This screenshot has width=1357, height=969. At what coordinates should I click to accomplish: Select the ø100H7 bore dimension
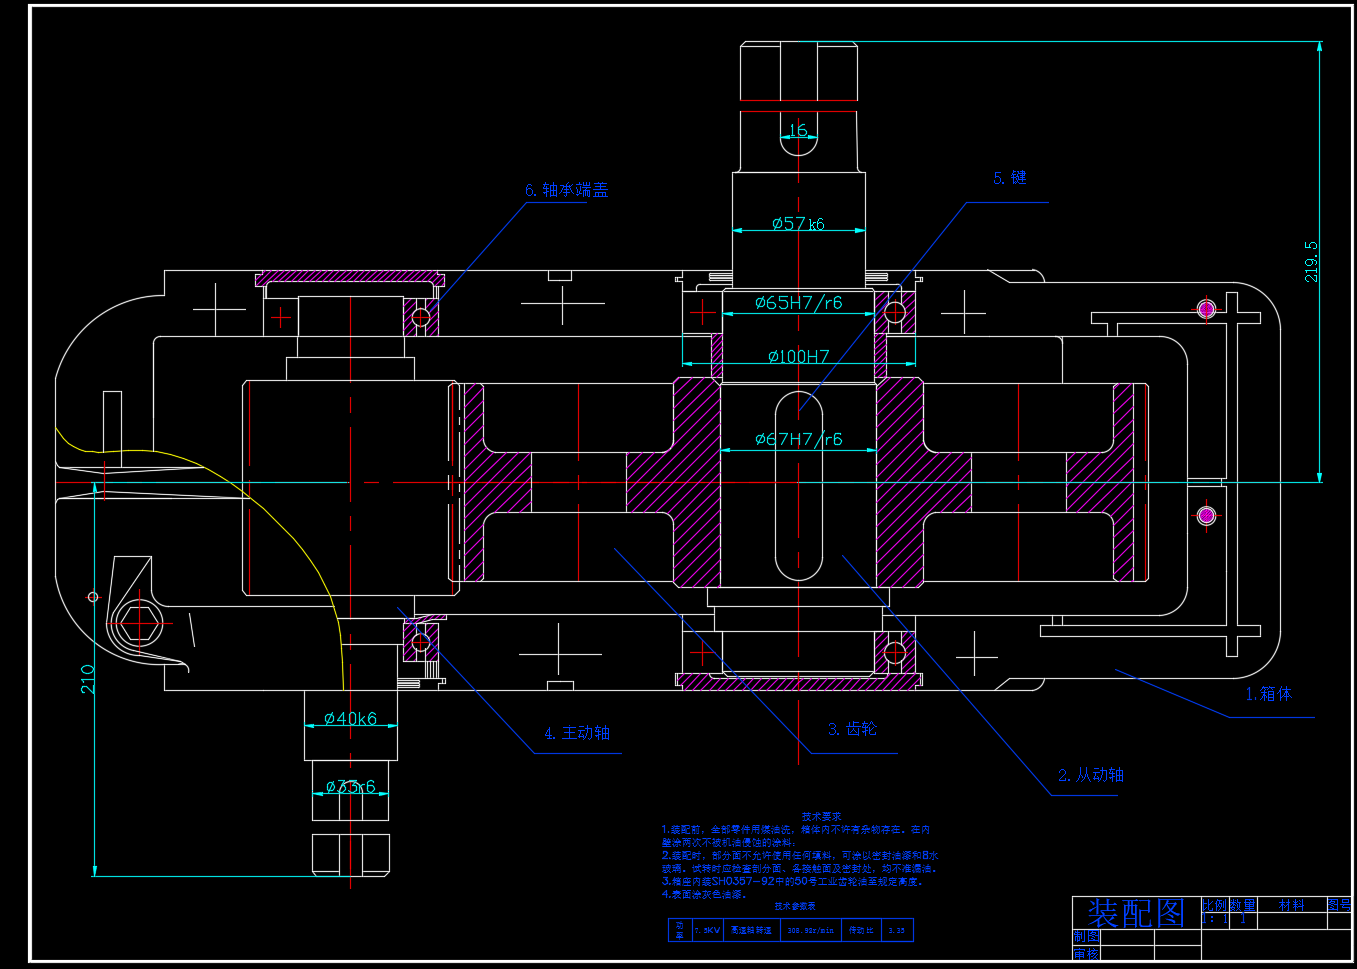click(x=798, y=356)
